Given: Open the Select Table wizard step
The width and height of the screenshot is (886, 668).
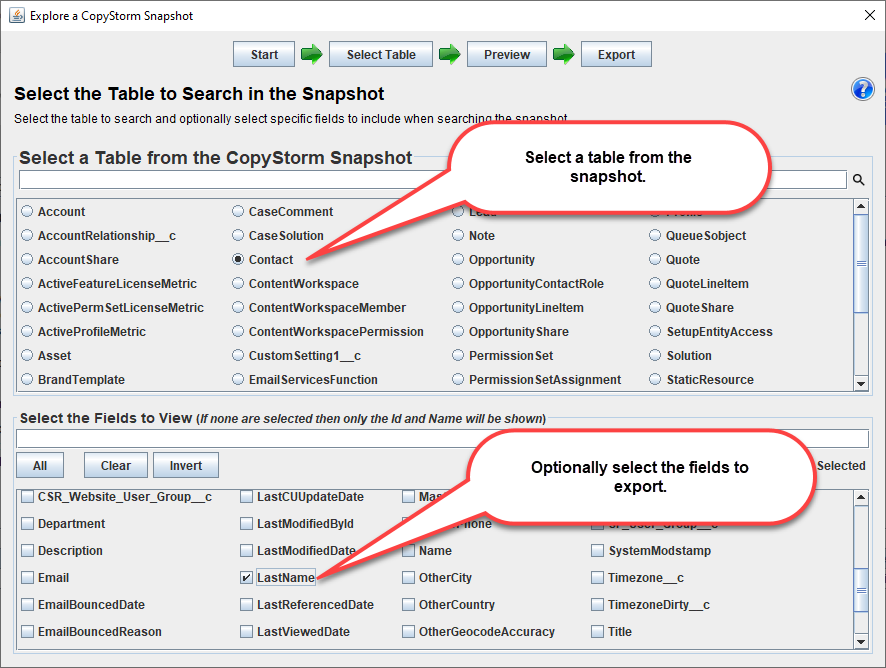Looking at the screenshot, I should (381, 54).
